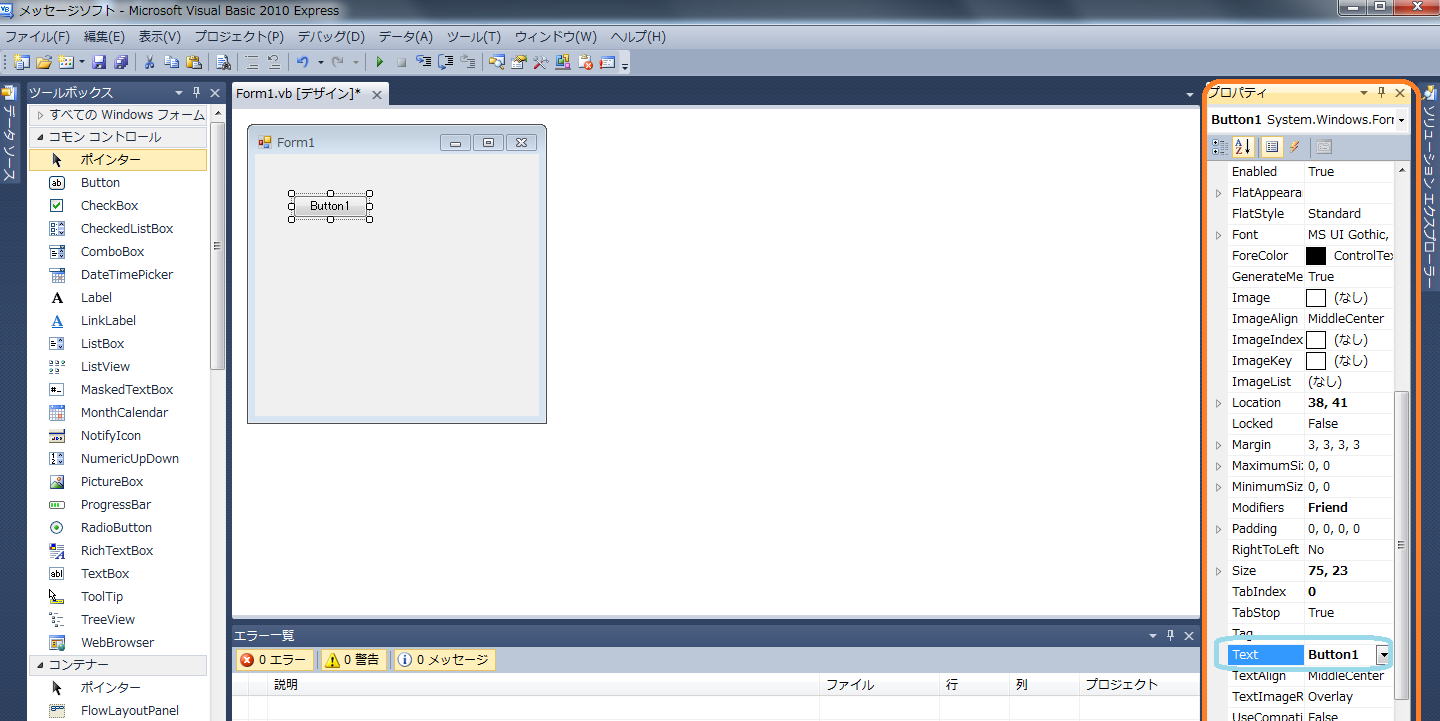
Task: Toggle the messages filter in Error List
Action: [x=444, y=660]
